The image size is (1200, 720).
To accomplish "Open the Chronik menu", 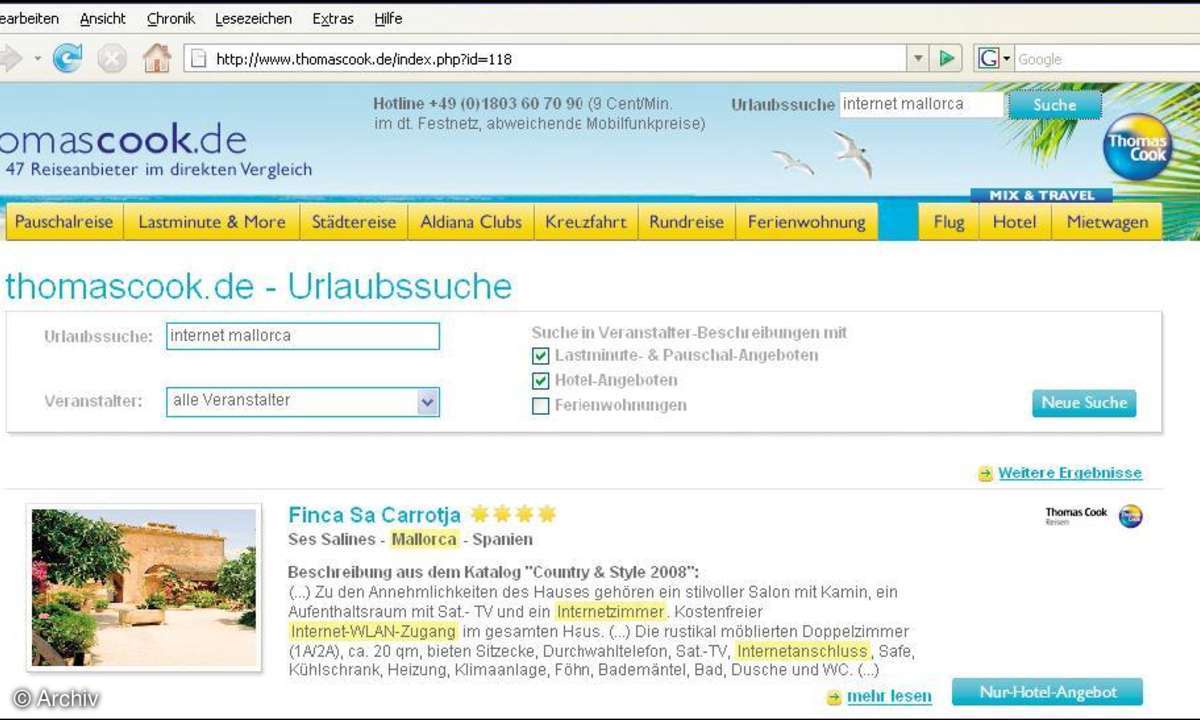I will click(x=171, y=18).
